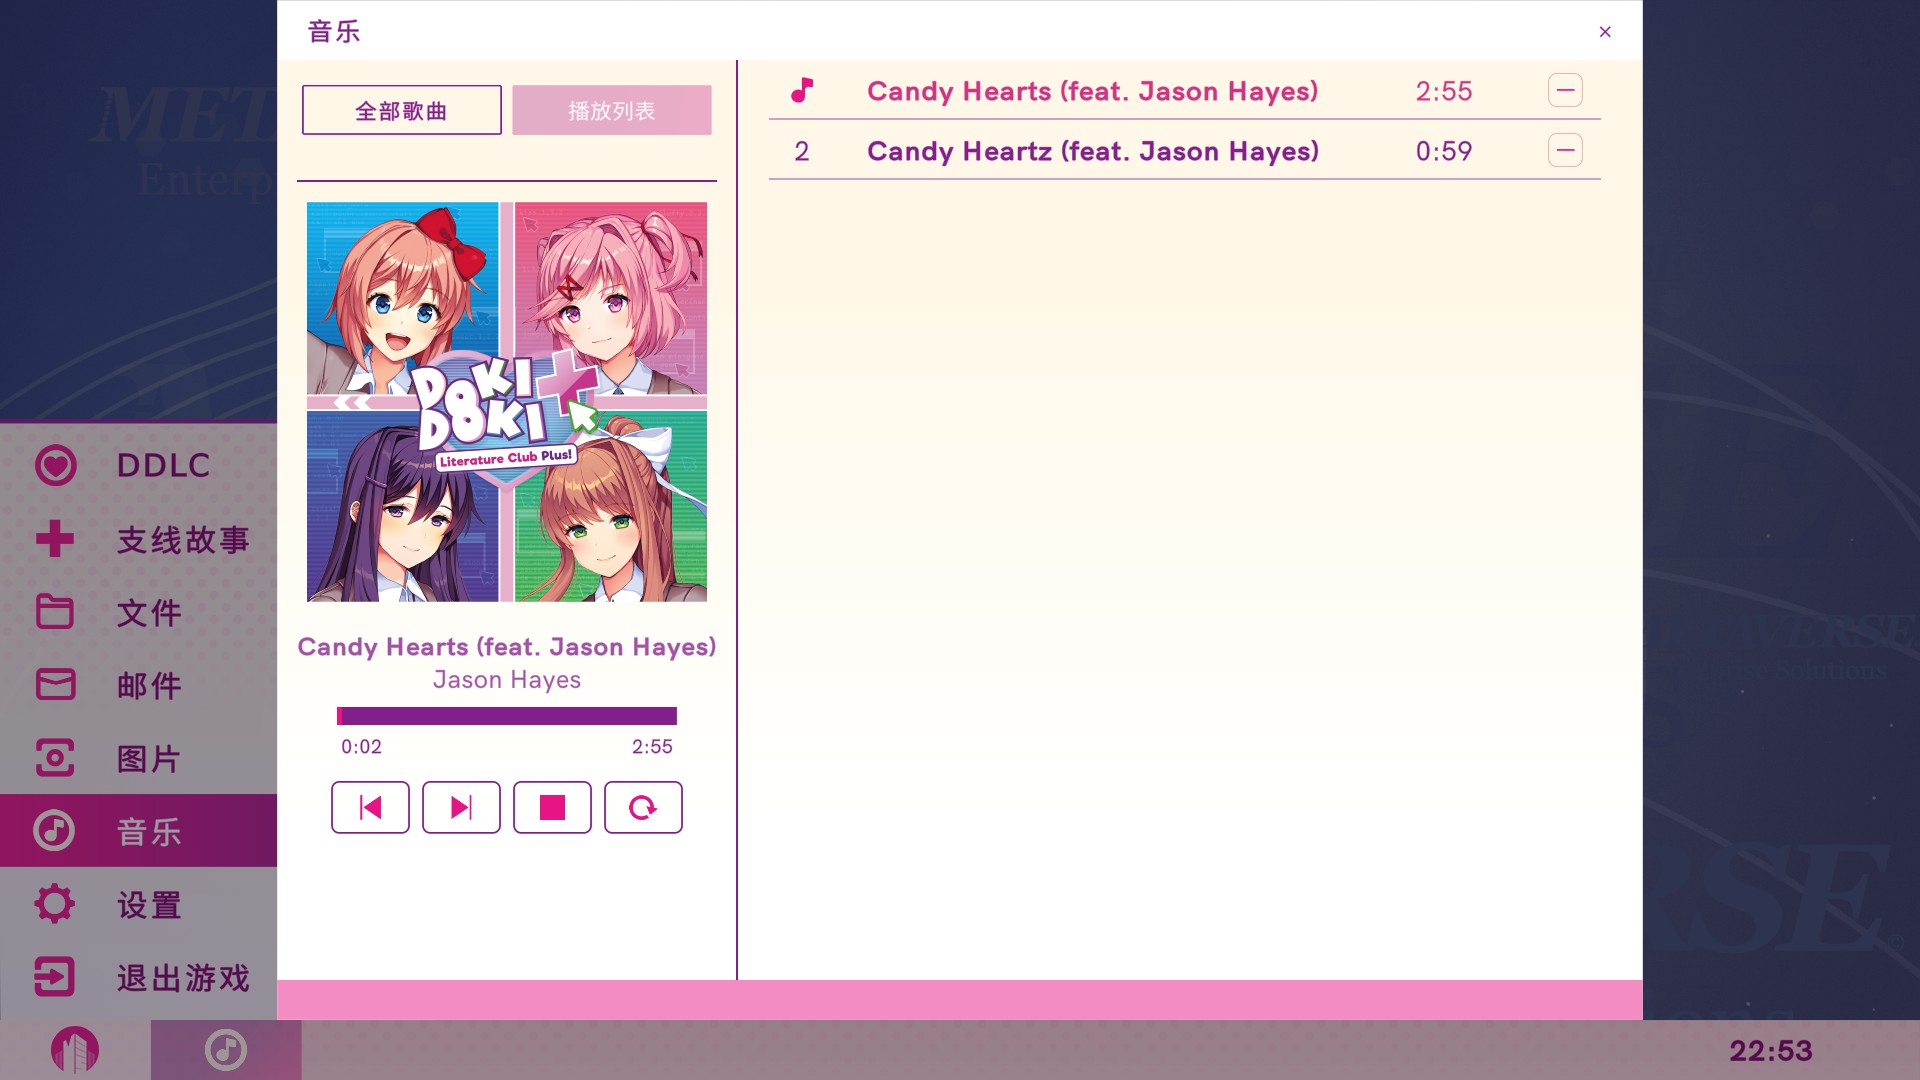1920x1080 pixels.
Task: Switch to the 全部歌曲 all songs tab
Action: (x=402, y=110)
